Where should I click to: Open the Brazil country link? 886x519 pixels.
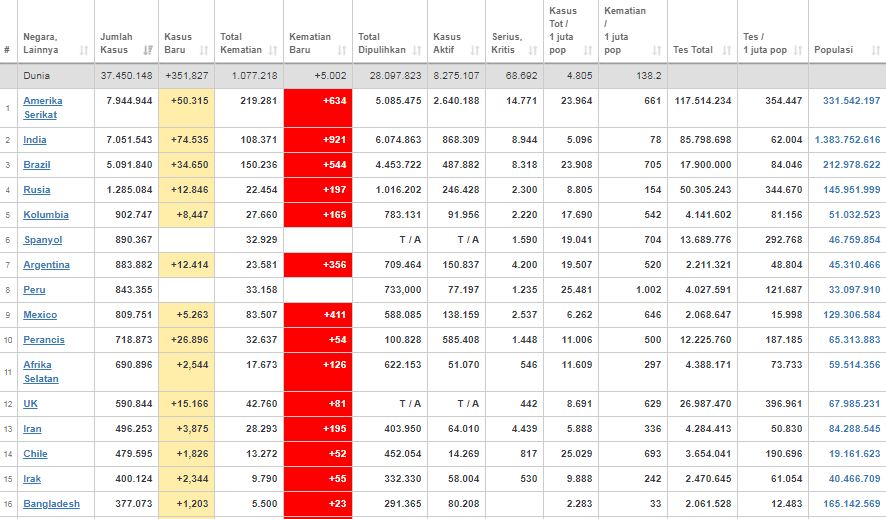37,164
